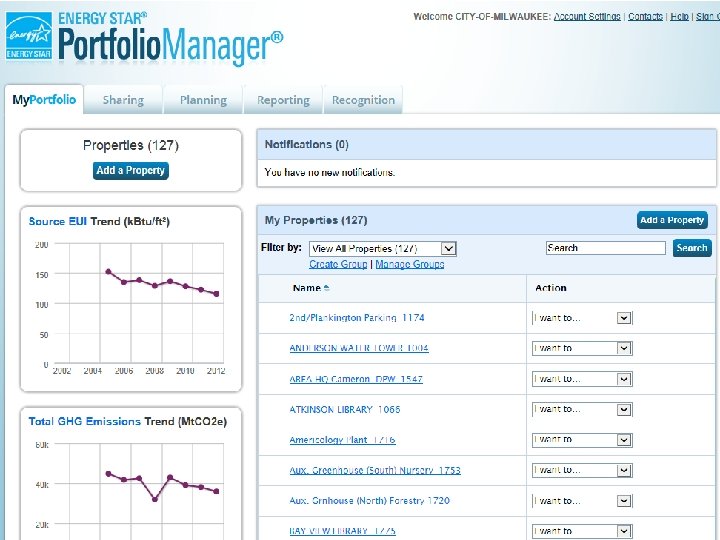Expand action dropdown for BAY VIEW LIBRARY
Viewport: 720px width, 540px height.
(582, 531)
